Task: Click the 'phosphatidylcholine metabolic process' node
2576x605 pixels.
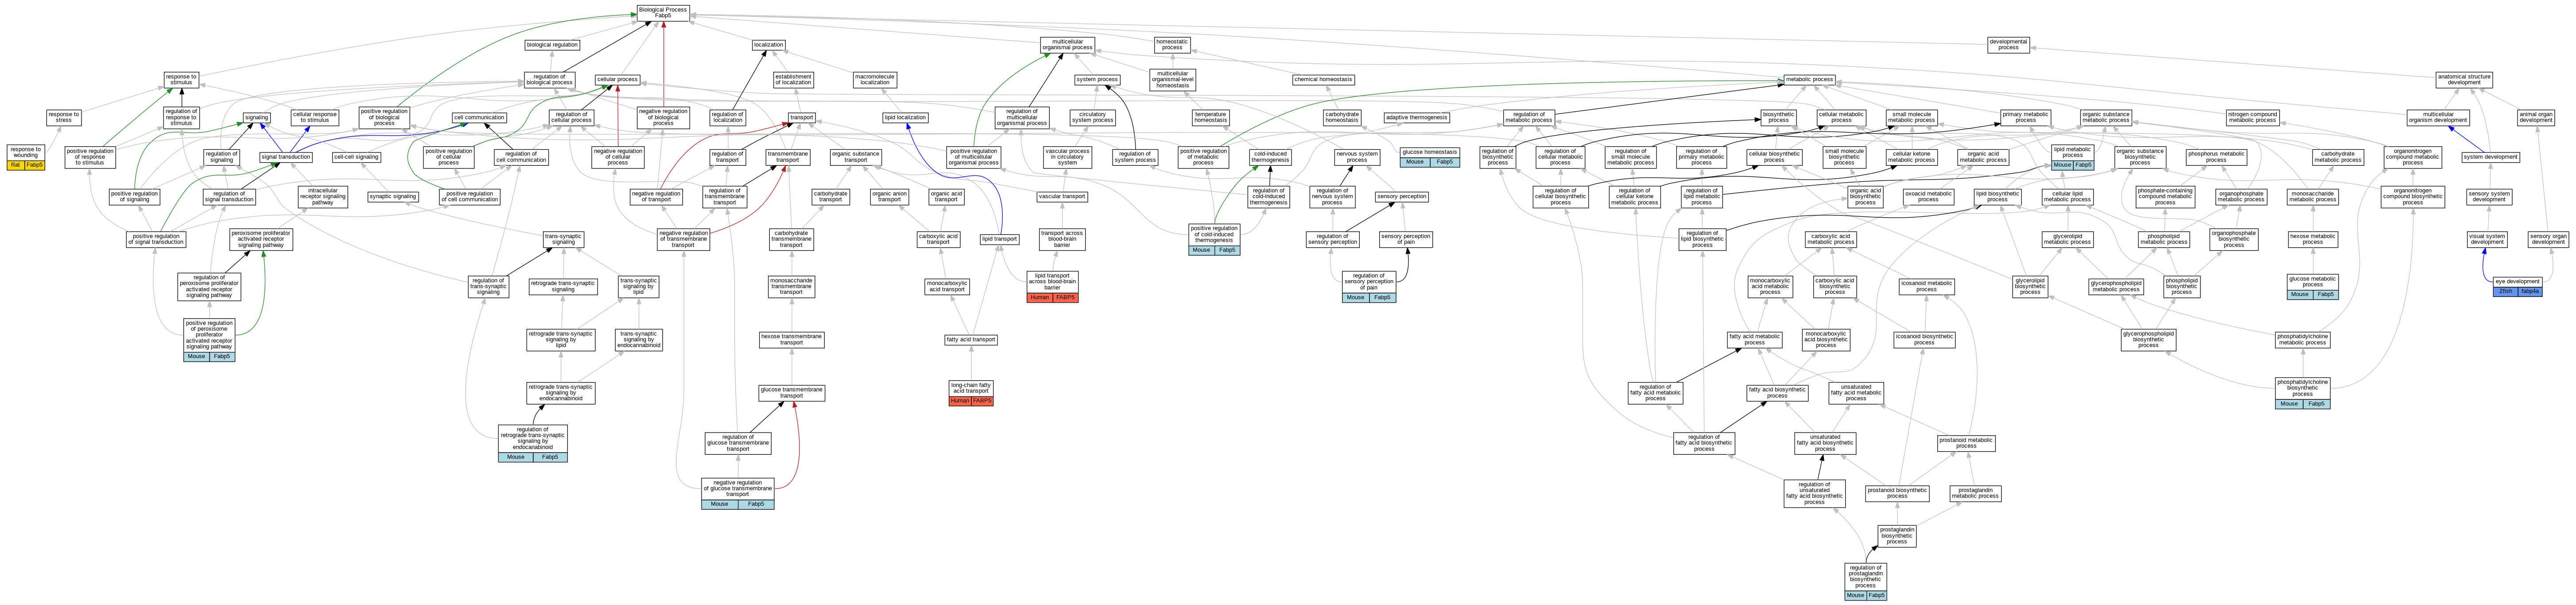Action: (2302, 340)
